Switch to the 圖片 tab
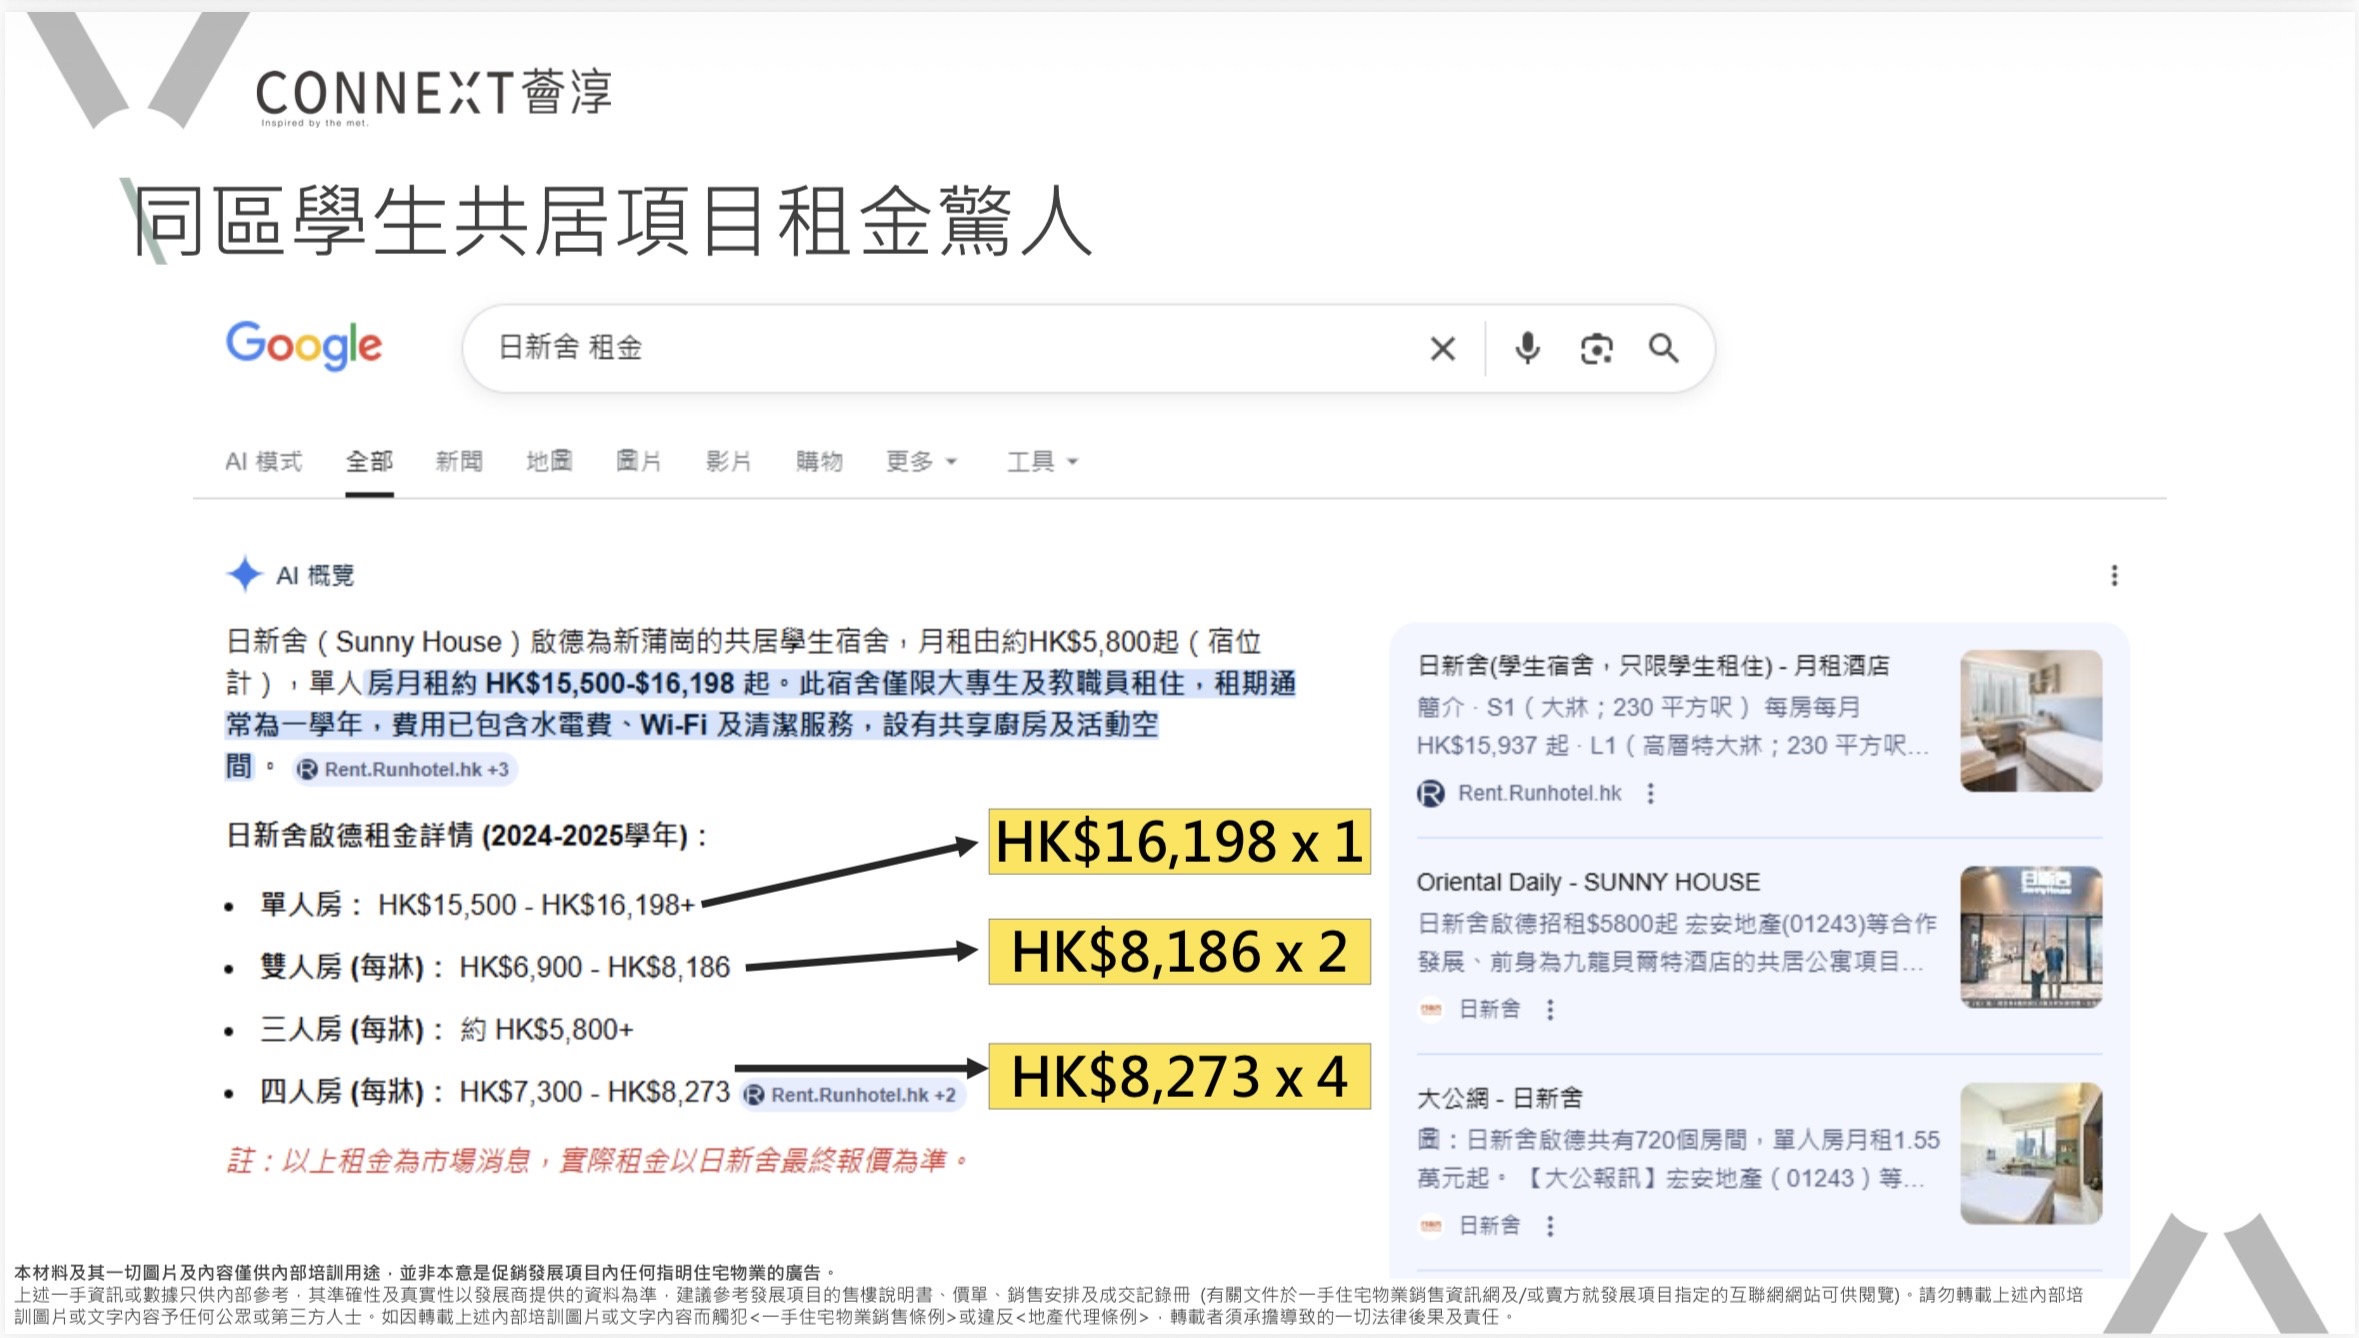This screenshot has height=1338, width=2359. click(638, 461)
